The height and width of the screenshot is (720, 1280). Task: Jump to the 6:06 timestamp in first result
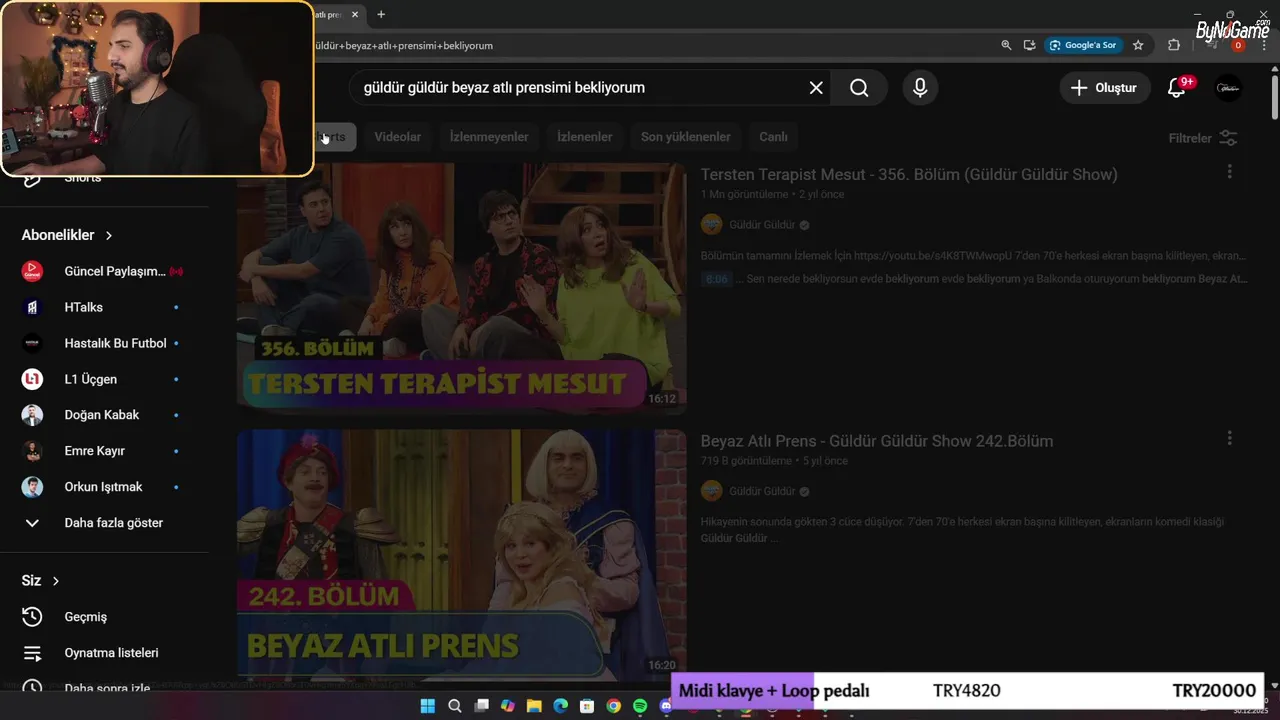coord(716,279)
